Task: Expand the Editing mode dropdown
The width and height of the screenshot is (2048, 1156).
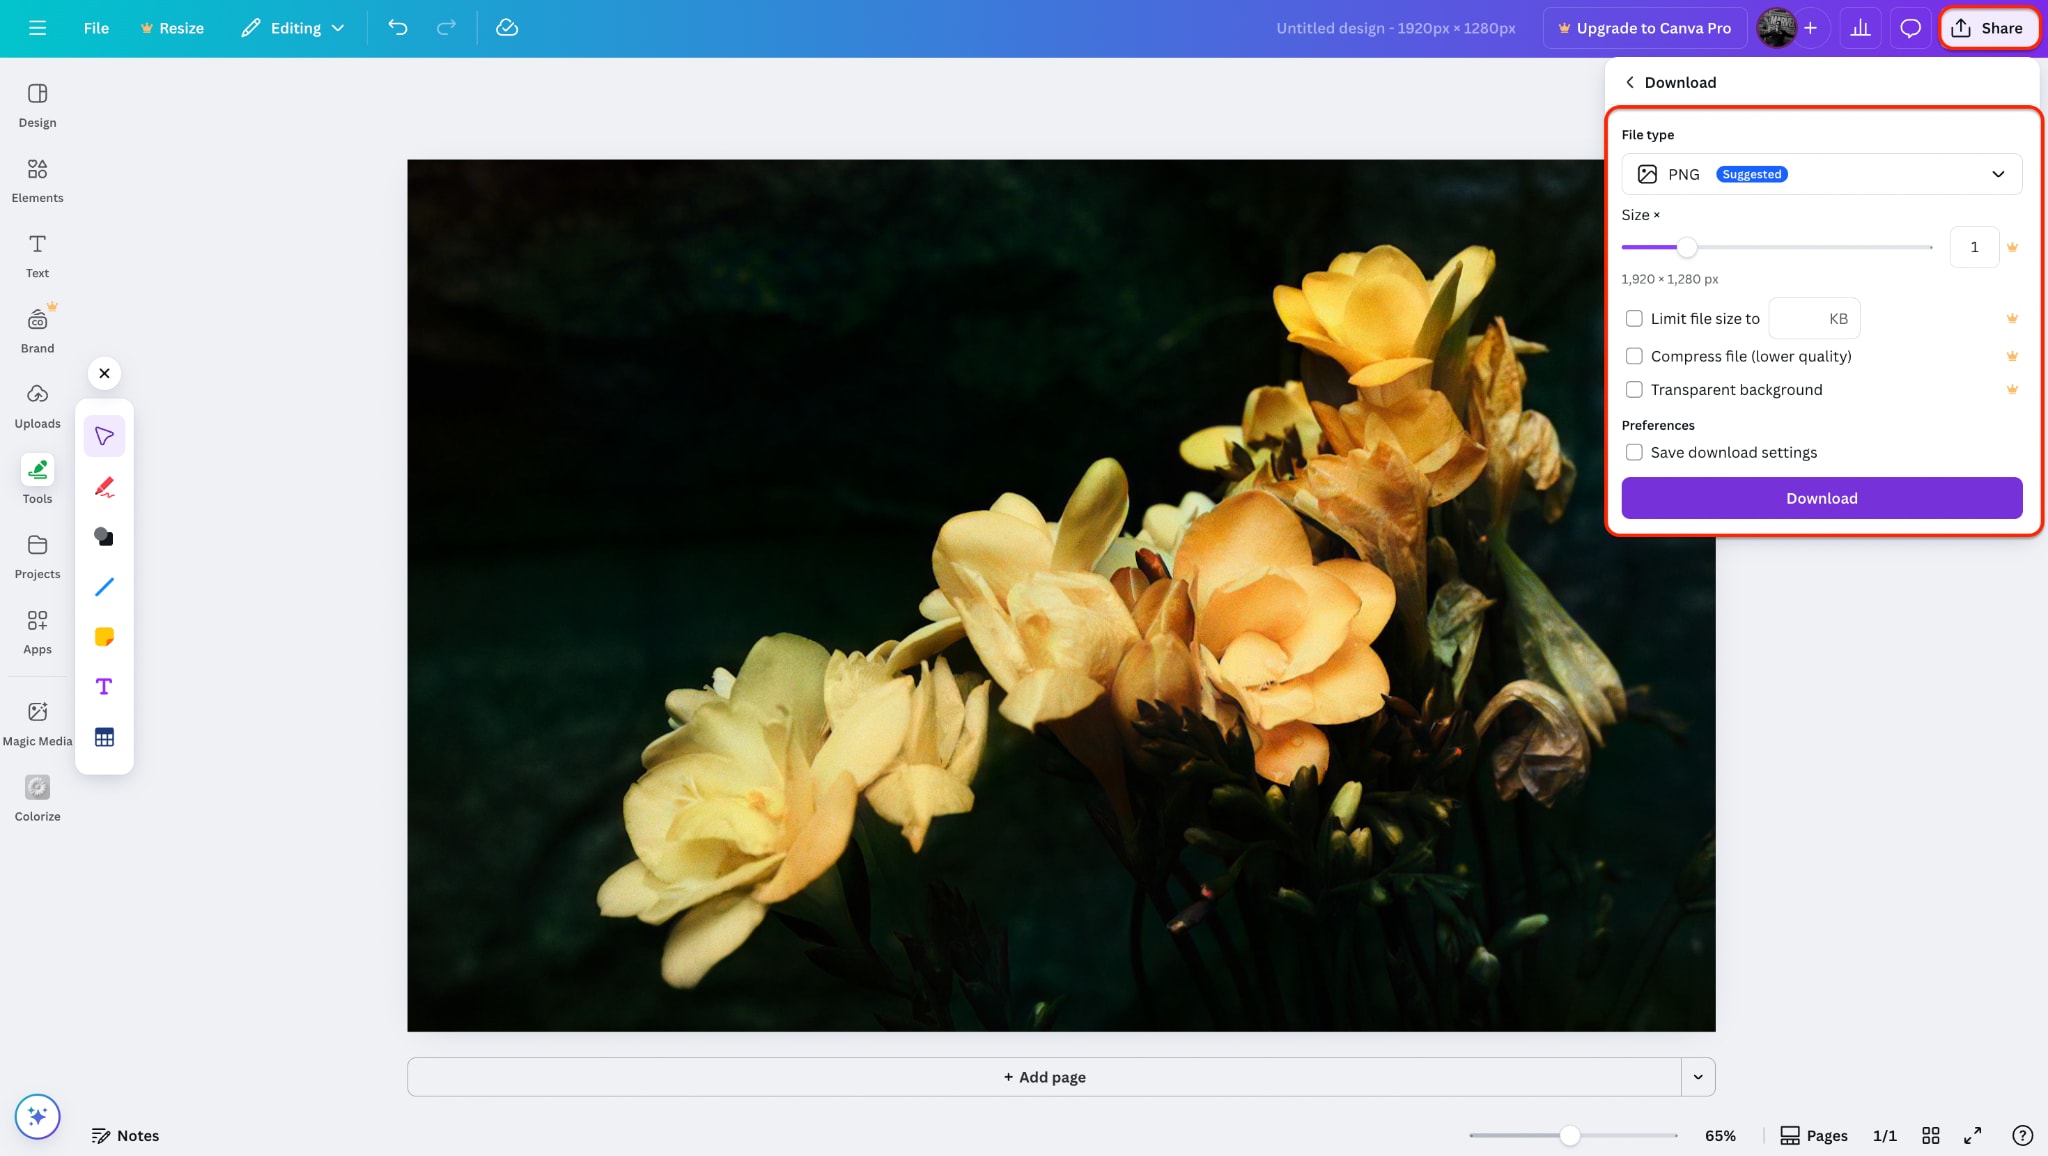Action: click(x=293, y=28)
